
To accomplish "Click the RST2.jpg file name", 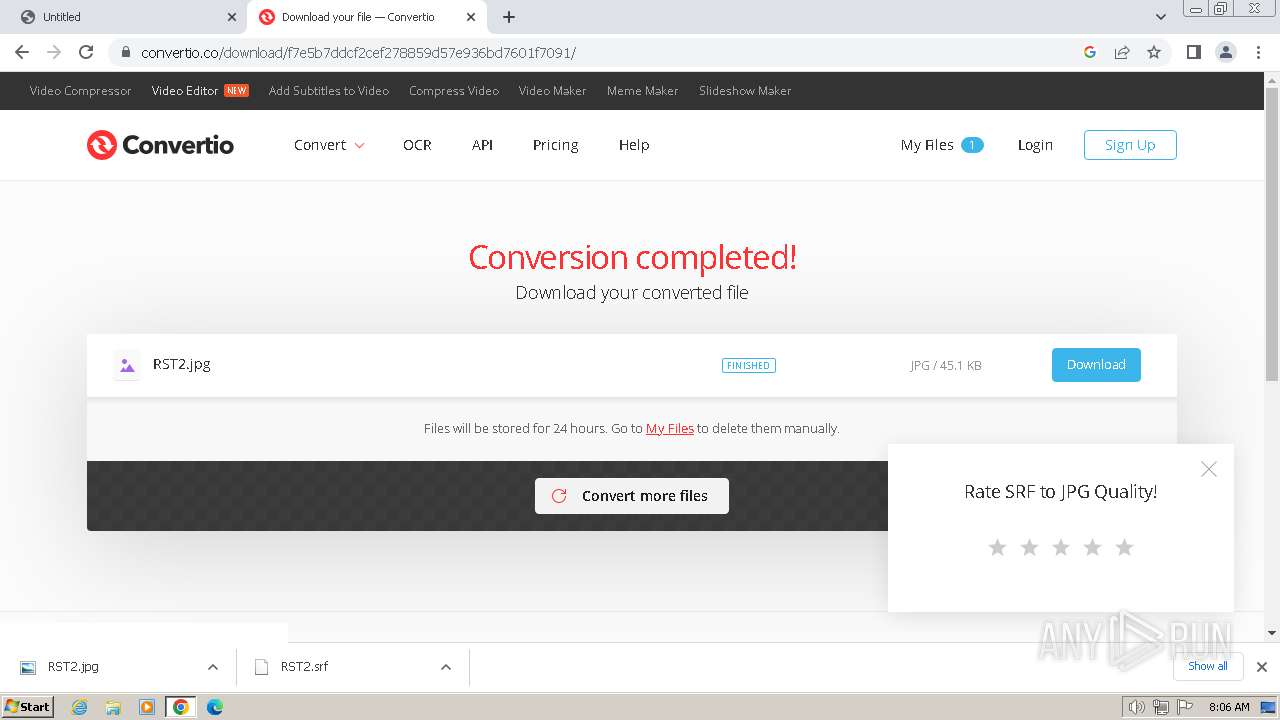I will point(181,364).
